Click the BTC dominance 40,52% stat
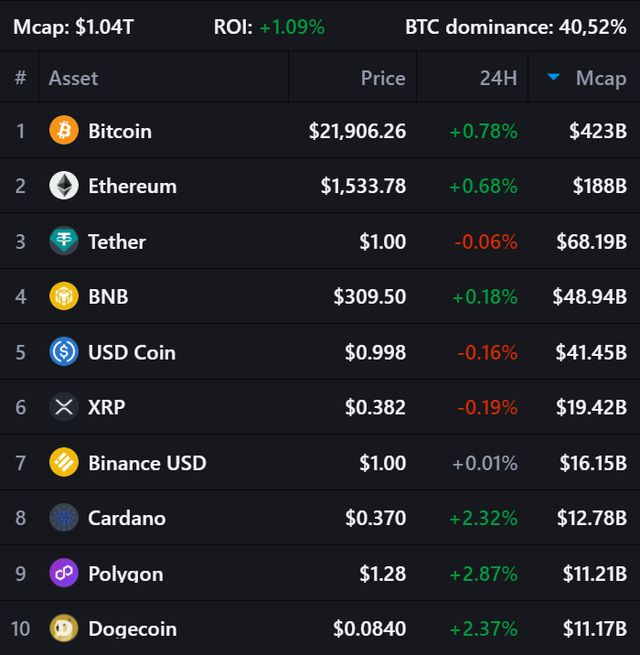Viewport: 640px width, 655px height. [x=515, y=27]
